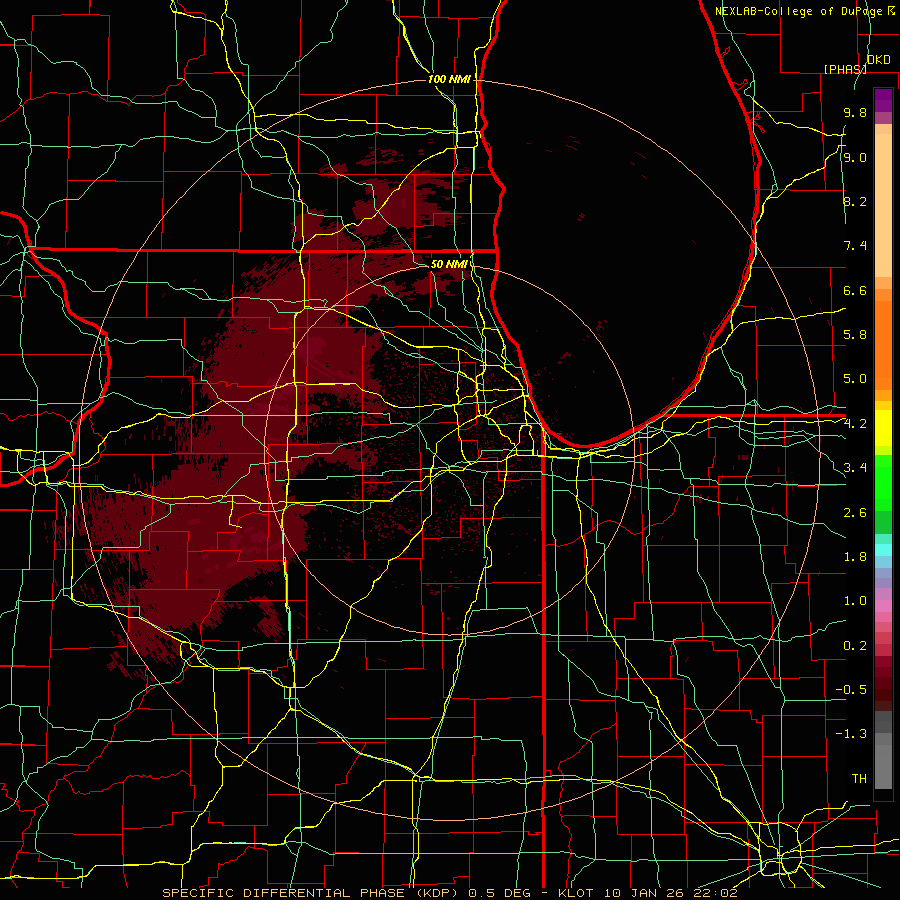This screenshot has height=900, width=900.
Task: Select the 6.6 scale value
Action: pyautogui.click(x=855, y=290)
